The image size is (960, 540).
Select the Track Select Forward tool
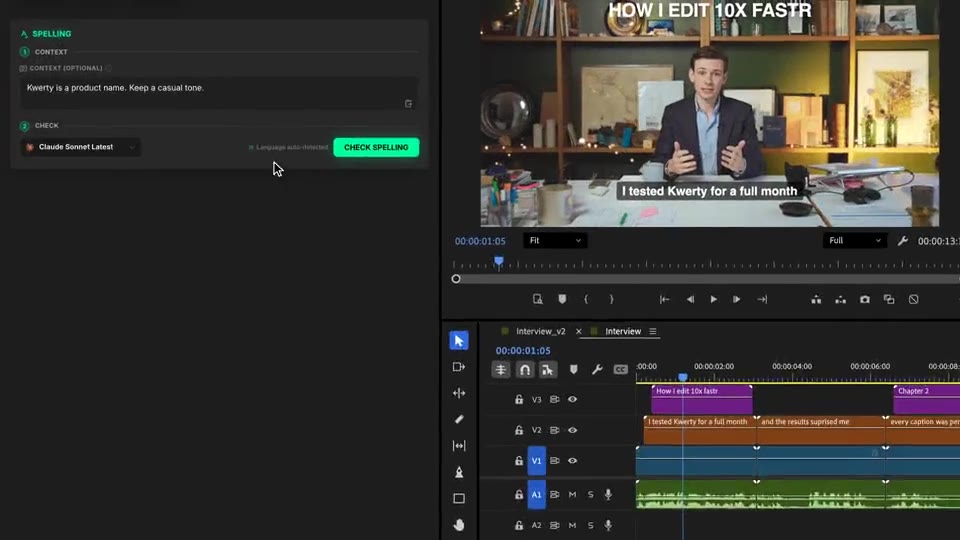coord(459,367)
